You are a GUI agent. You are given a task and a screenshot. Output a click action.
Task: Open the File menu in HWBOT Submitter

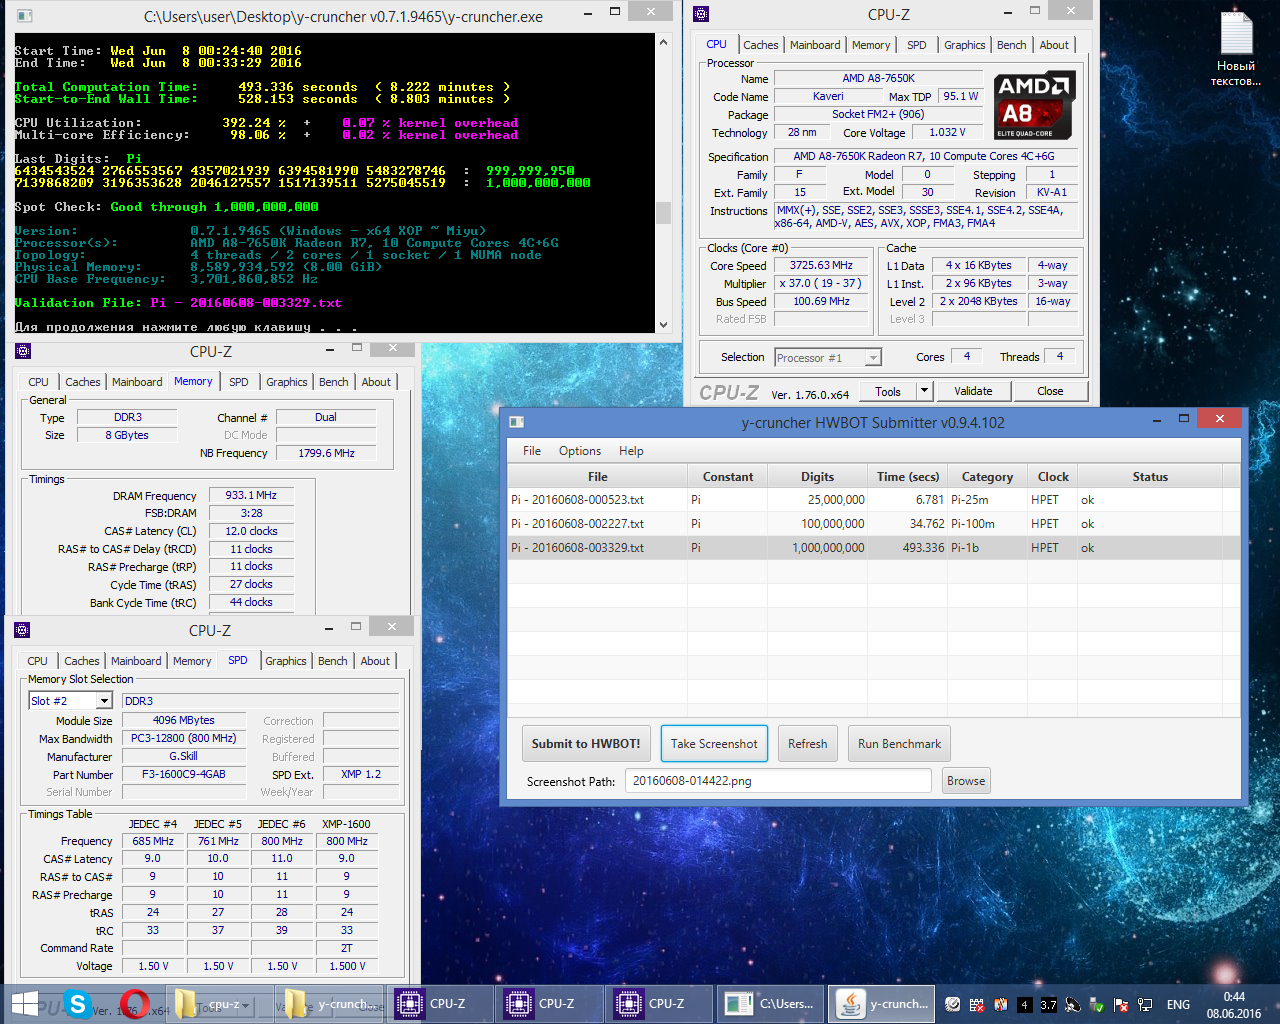click(x=532, y=451)
